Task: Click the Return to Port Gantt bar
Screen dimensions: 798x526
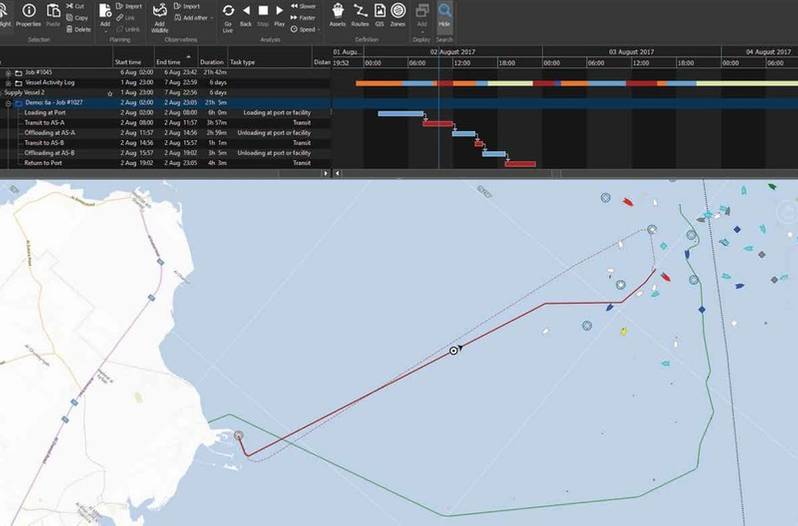Action: [x=520, y=164]
